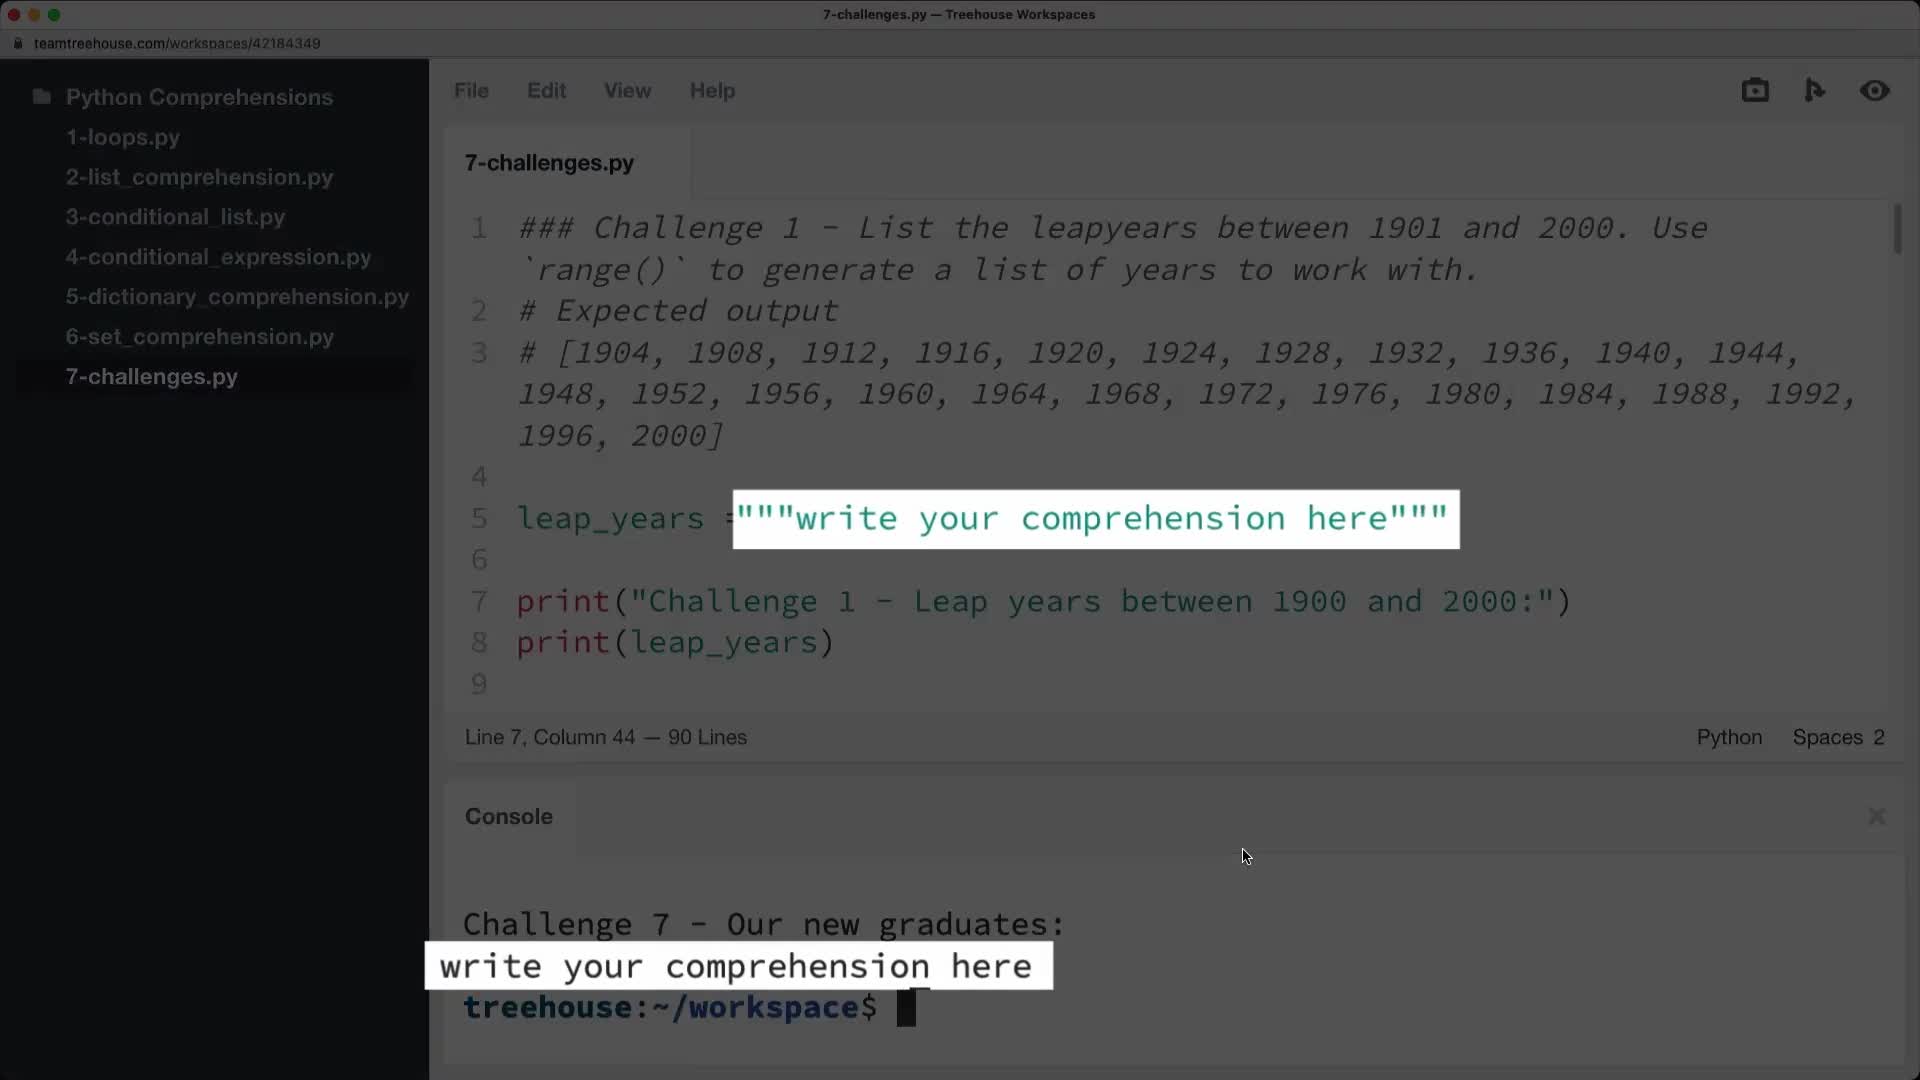1920x1080 pixels.
Task: Click the flag icon in the toolbar
Action: click(x=1815, y=90)
